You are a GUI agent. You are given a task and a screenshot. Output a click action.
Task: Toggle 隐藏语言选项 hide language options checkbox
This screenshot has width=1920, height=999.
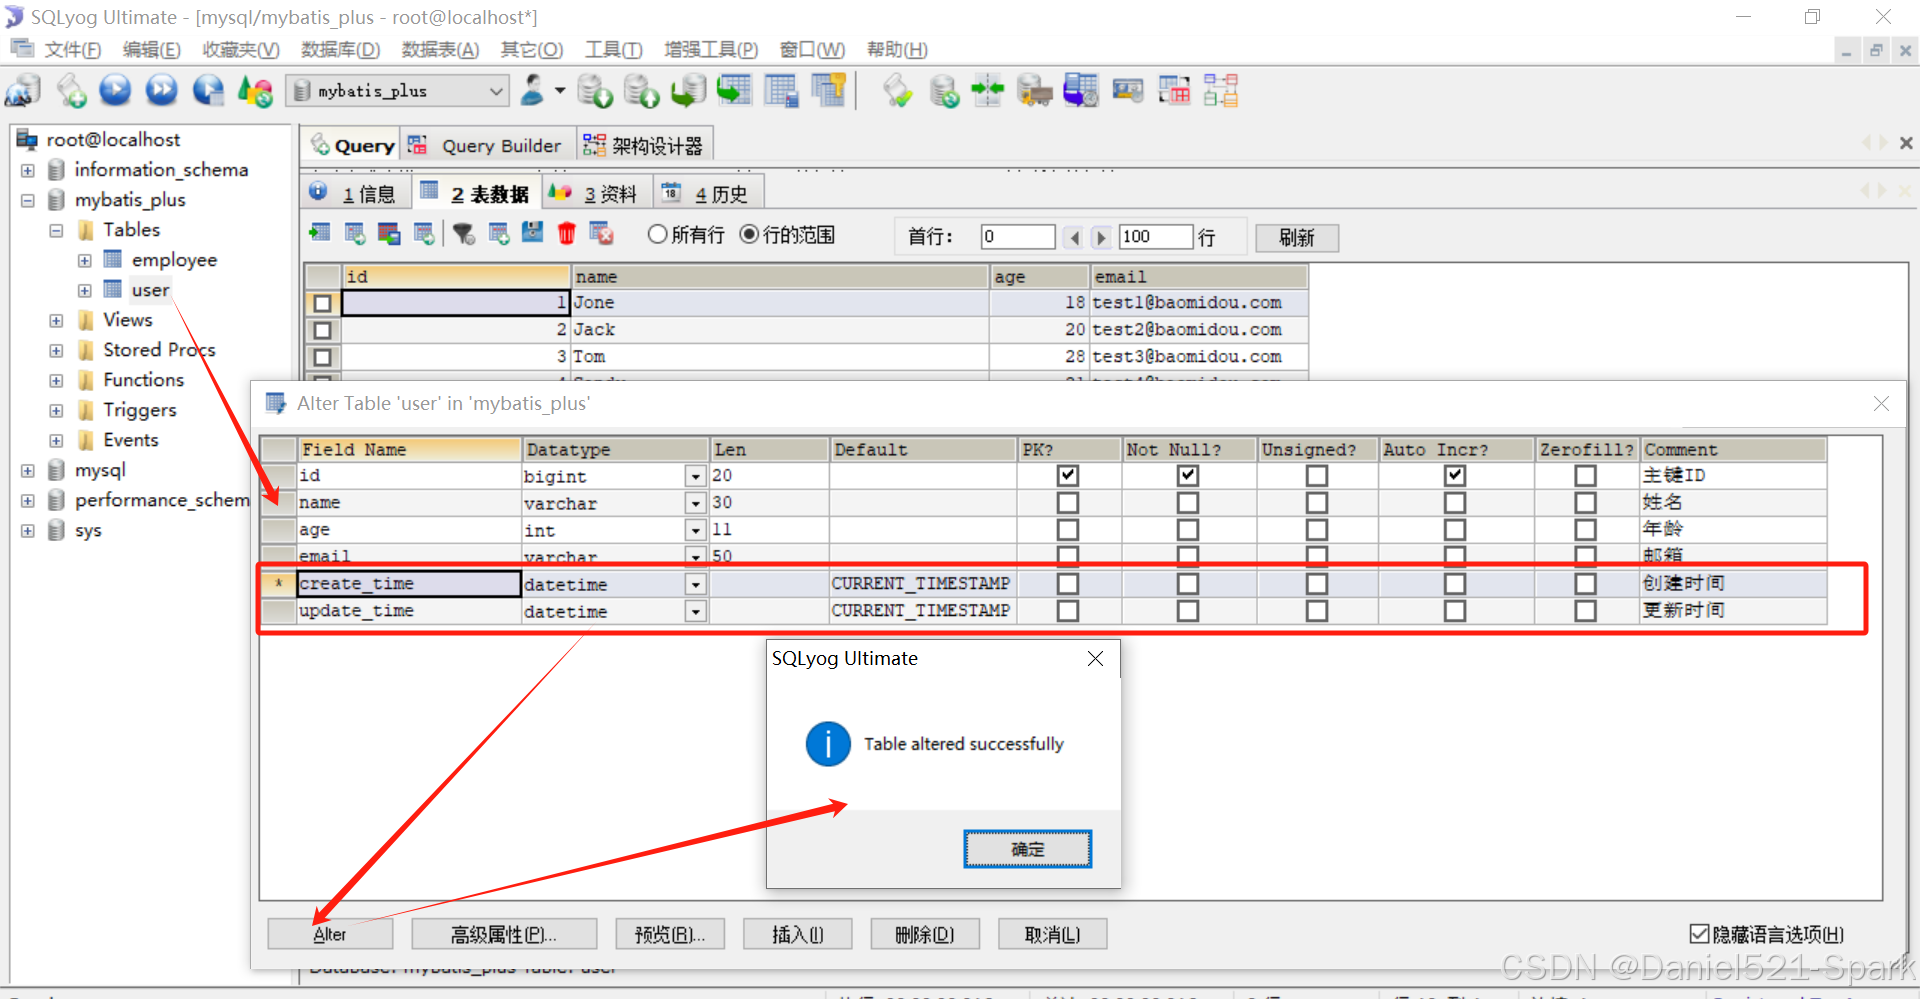tap(1698, 934)
